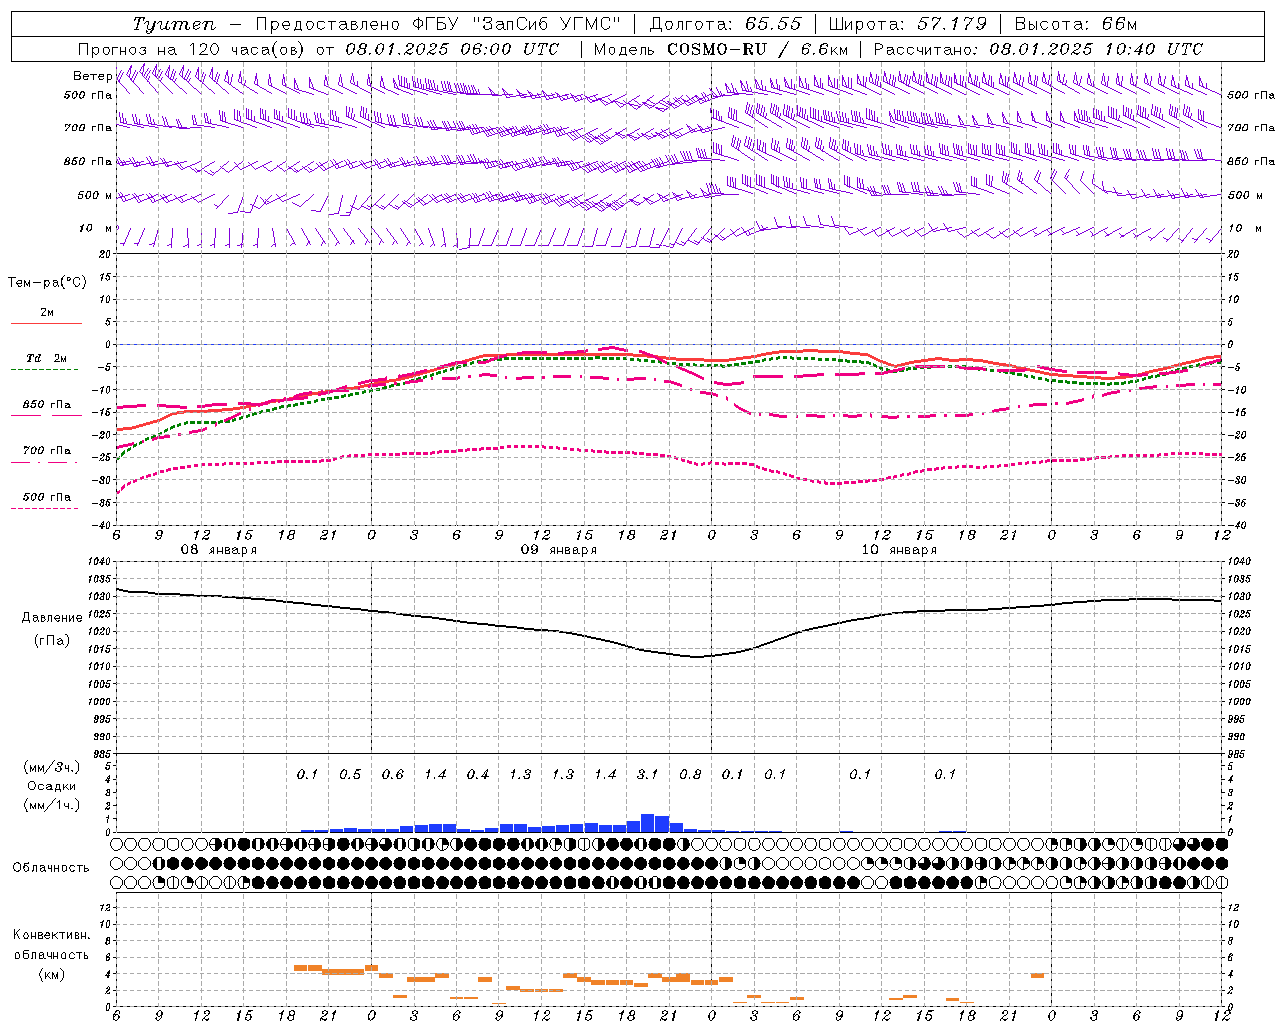
Task: Click the "0.6" precipitation total value
Action: pyautogui.click(x=392, y=774)
